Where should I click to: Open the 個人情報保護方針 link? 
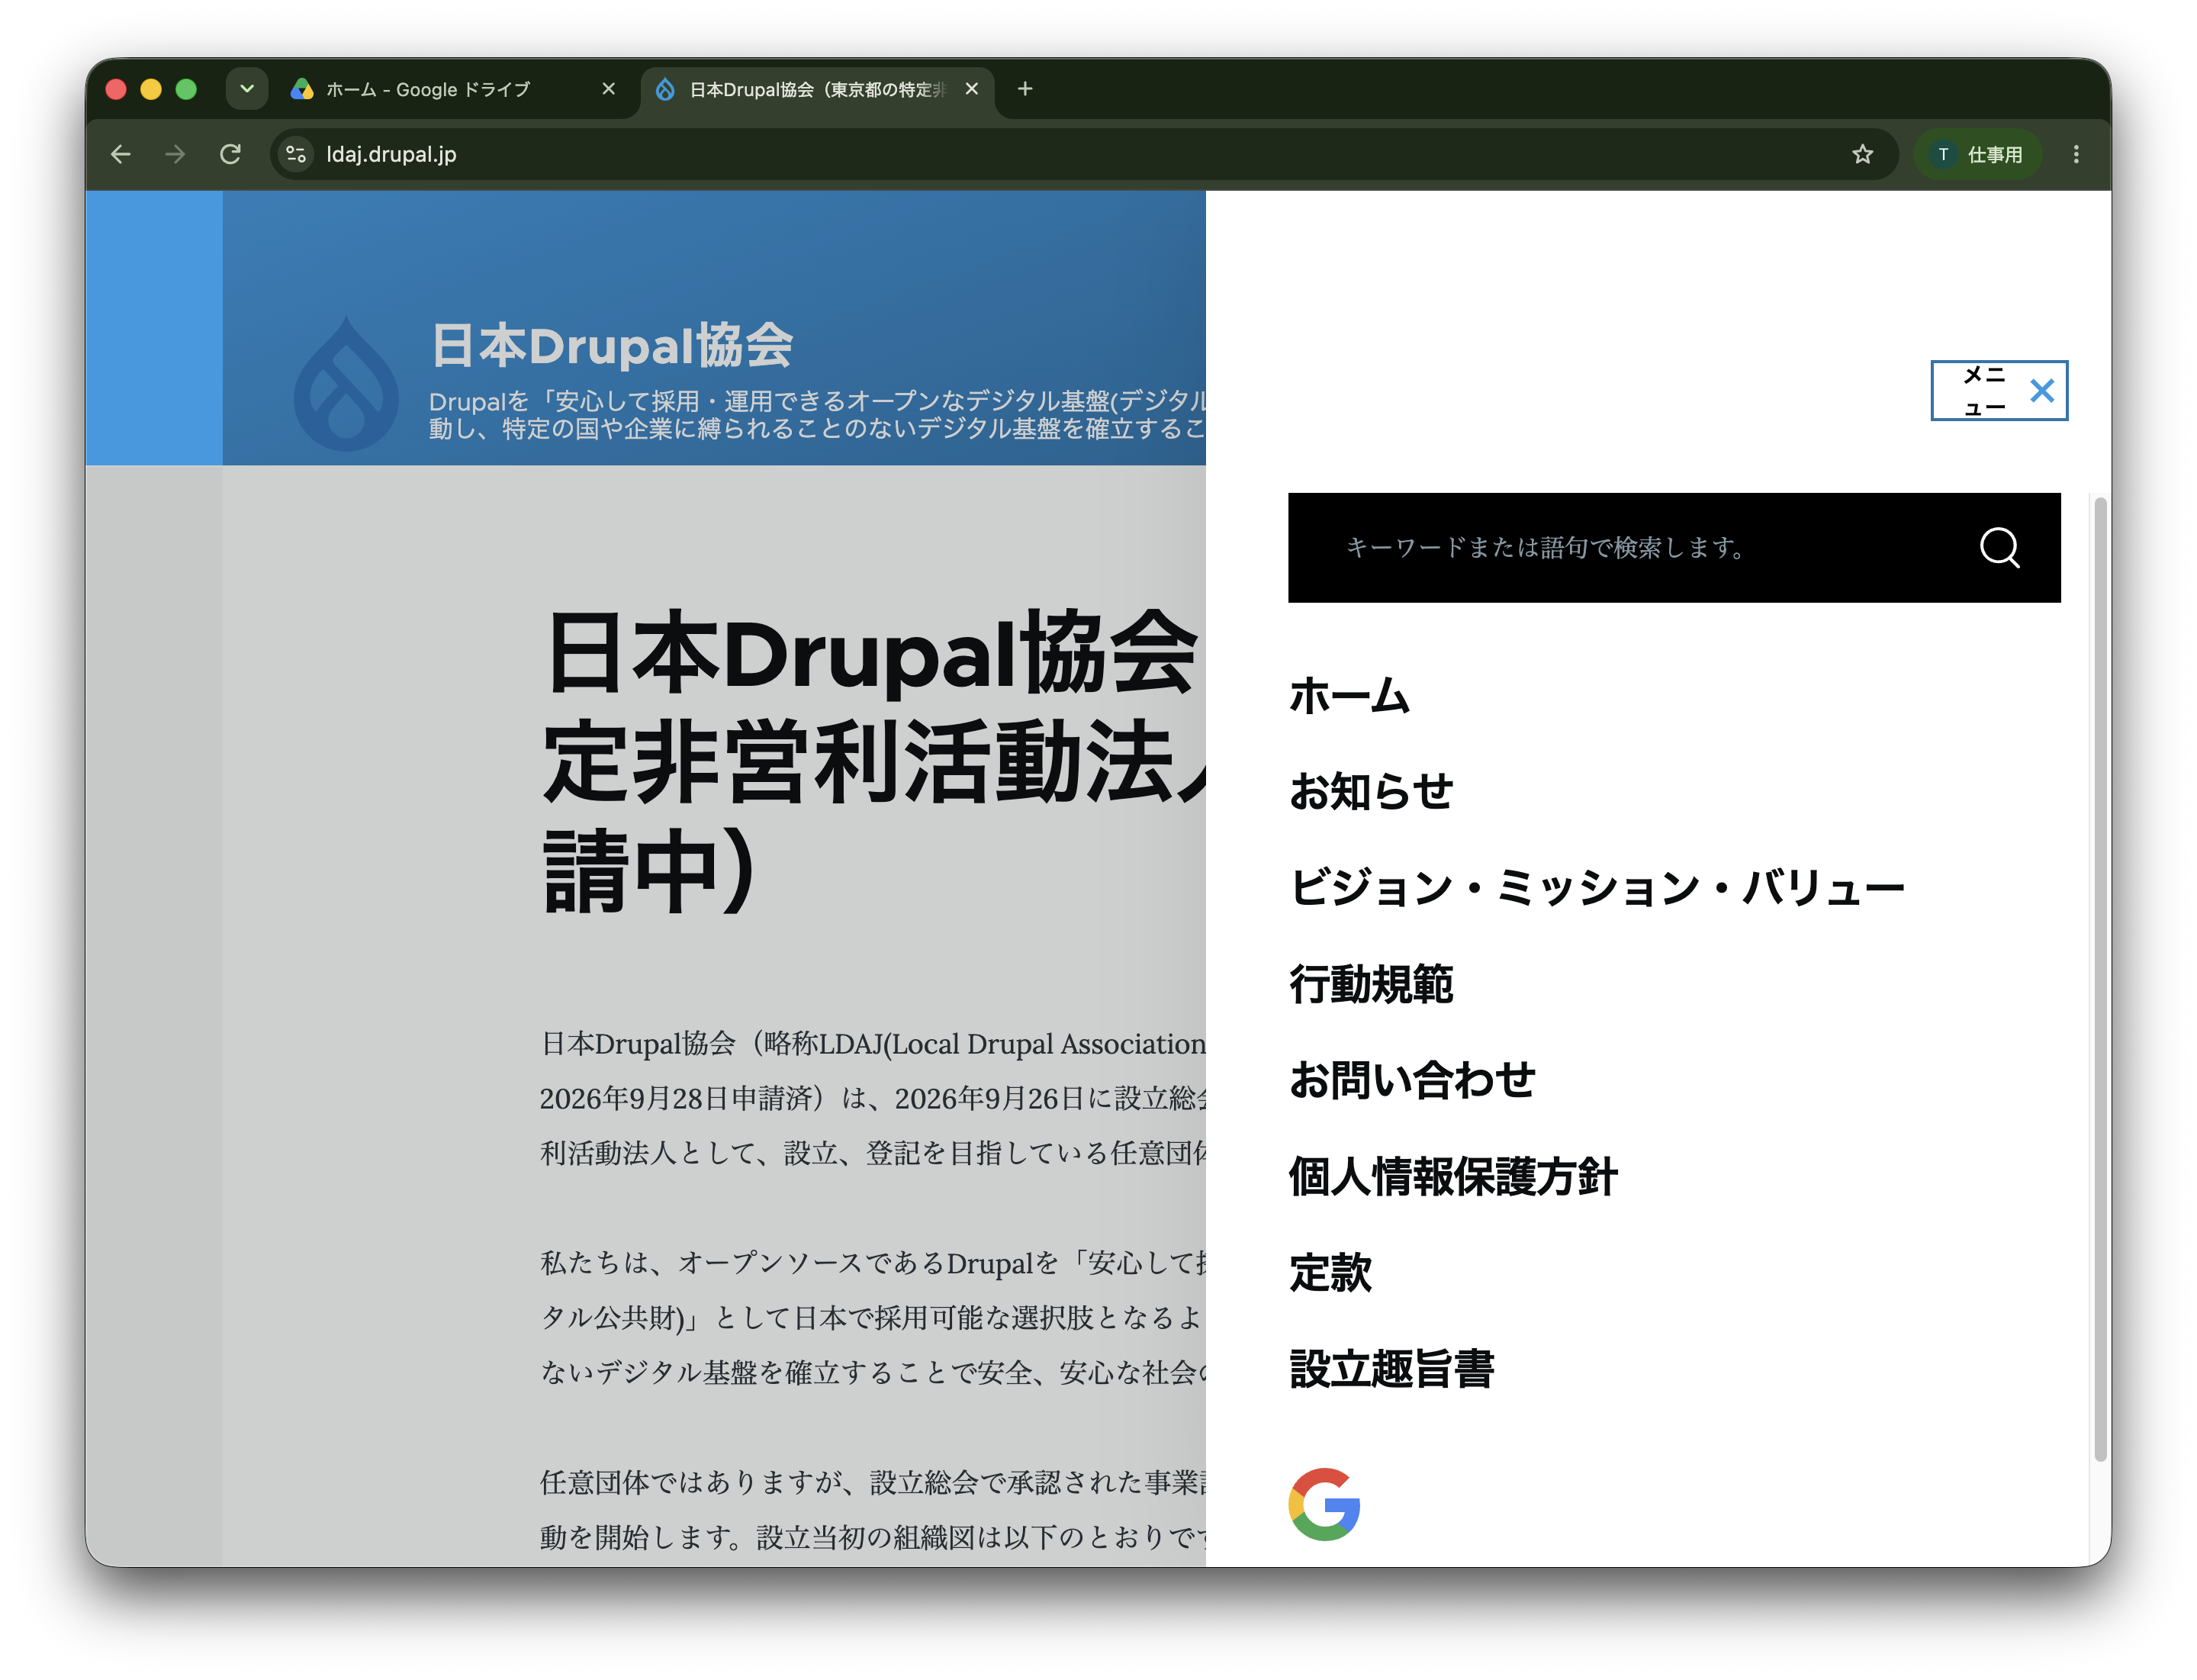1453,1176
